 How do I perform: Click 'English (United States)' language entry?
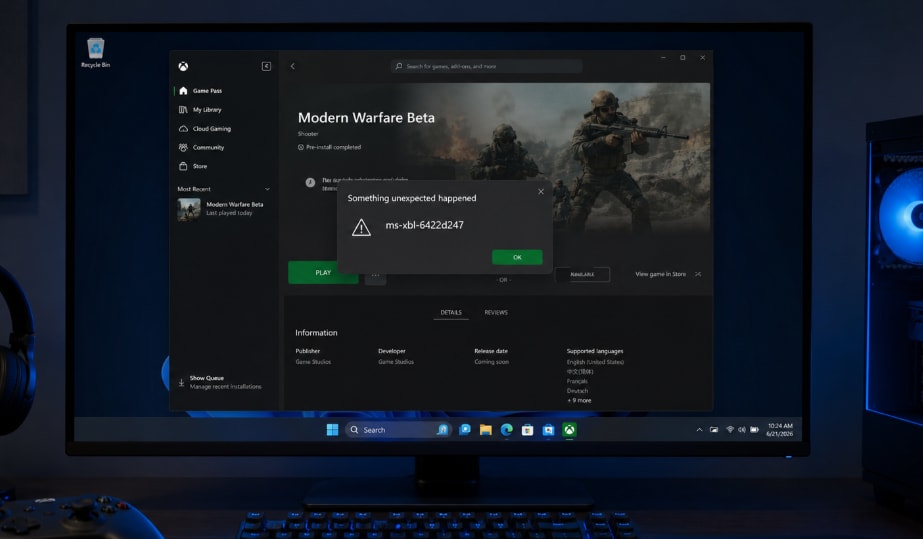pos(595,362)
